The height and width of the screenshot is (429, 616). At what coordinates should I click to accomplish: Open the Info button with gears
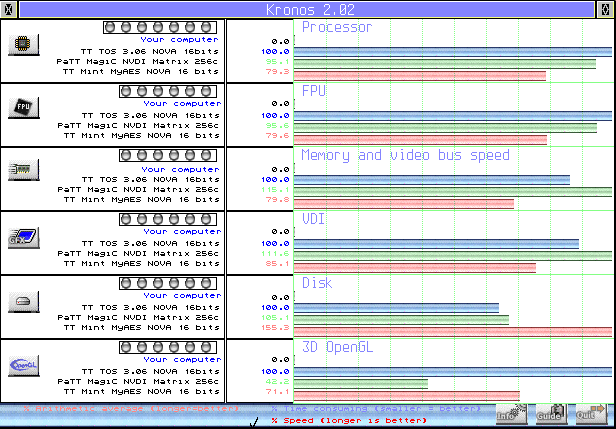(x=512, y=414)
